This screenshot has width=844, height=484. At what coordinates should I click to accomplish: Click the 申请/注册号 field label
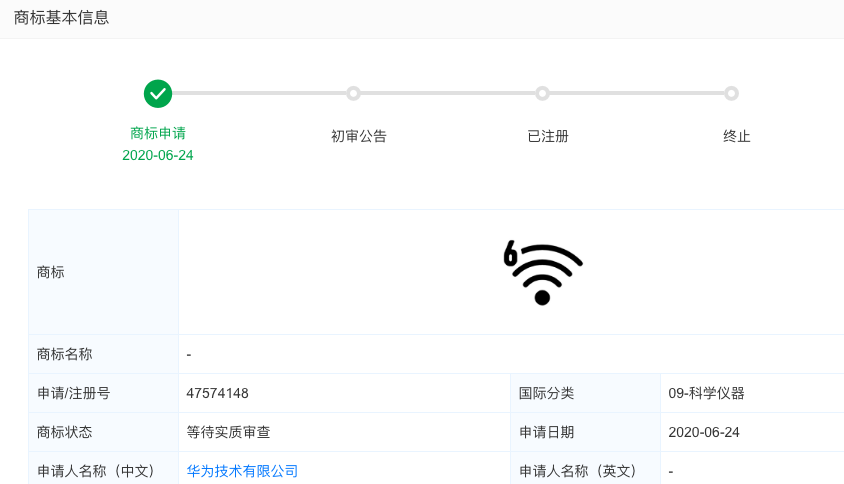pyautogui.click(x=73, y=393)
